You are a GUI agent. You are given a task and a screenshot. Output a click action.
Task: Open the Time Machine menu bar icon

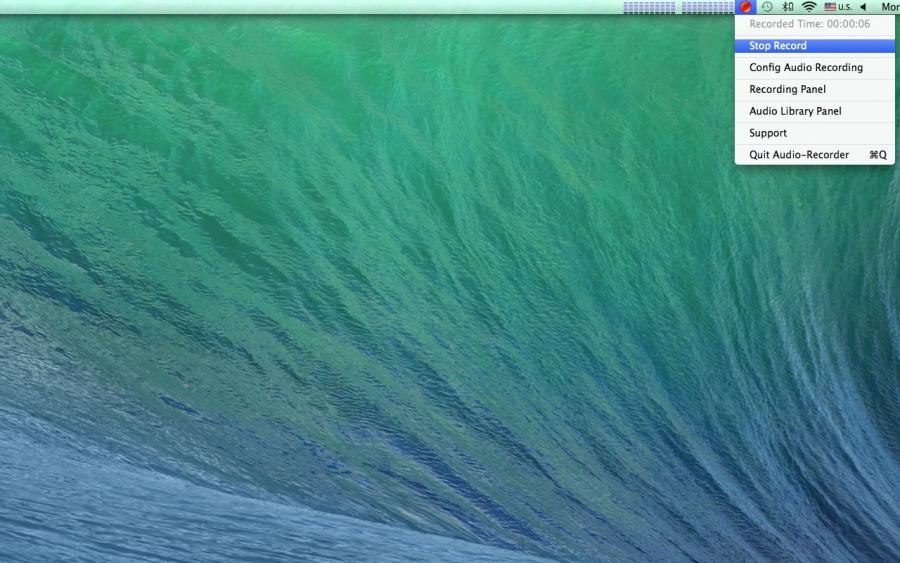767,7
